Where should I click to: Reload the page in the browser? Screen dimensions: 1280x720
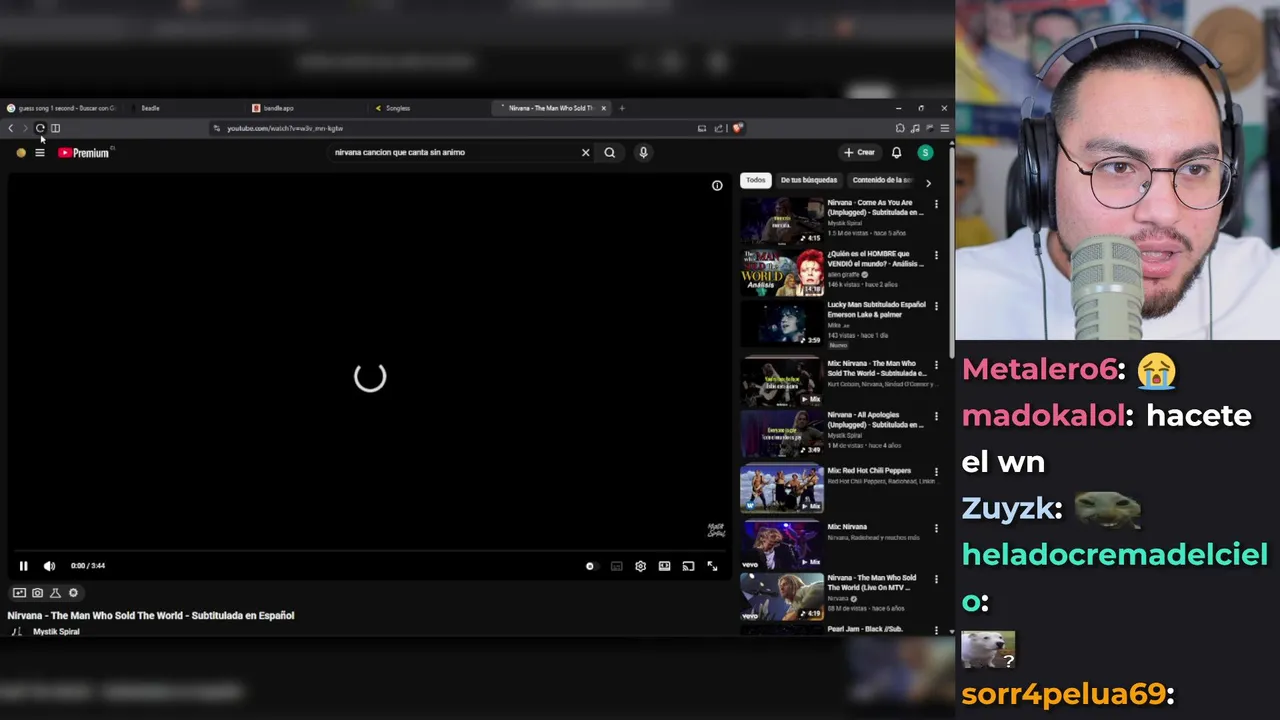pos(40,128)
